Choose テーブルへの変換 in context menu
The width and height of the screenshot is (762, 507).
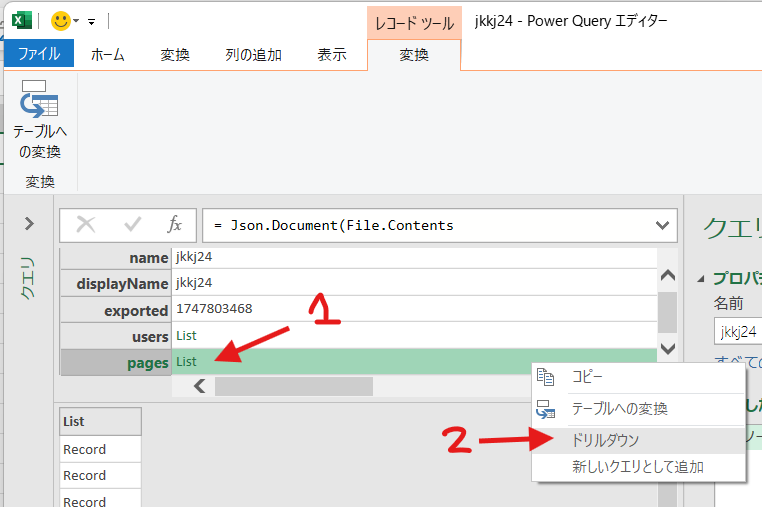coord(639,409)
